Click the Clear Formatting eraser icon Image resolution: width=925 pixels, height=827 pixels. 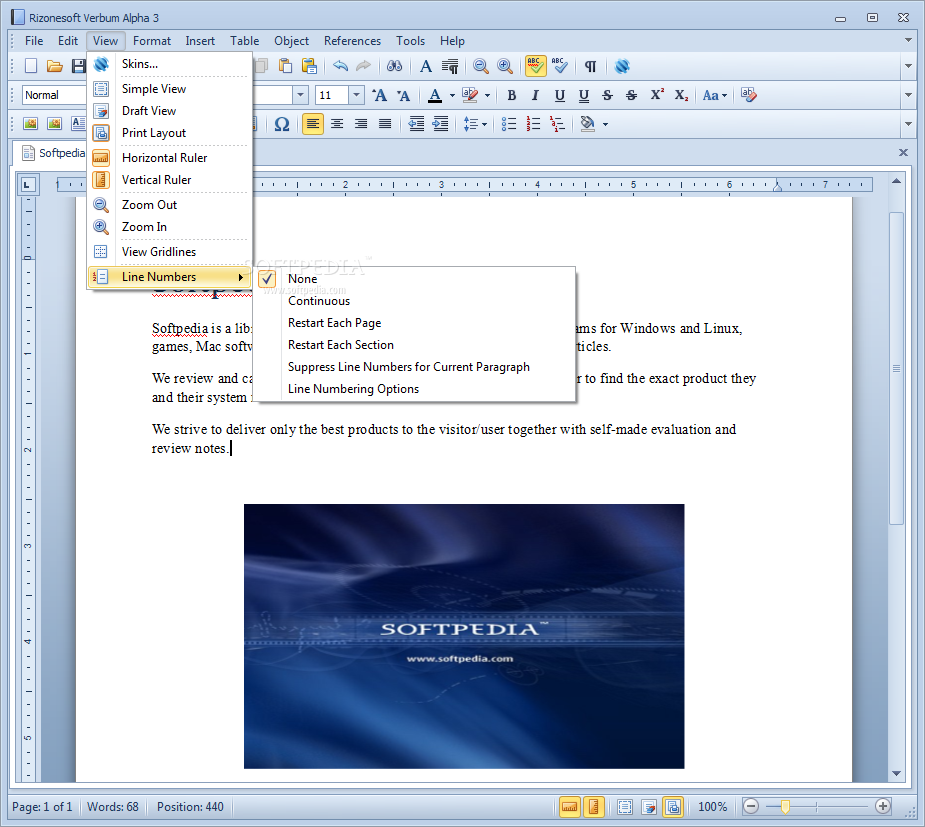click(x=749, y=95)
